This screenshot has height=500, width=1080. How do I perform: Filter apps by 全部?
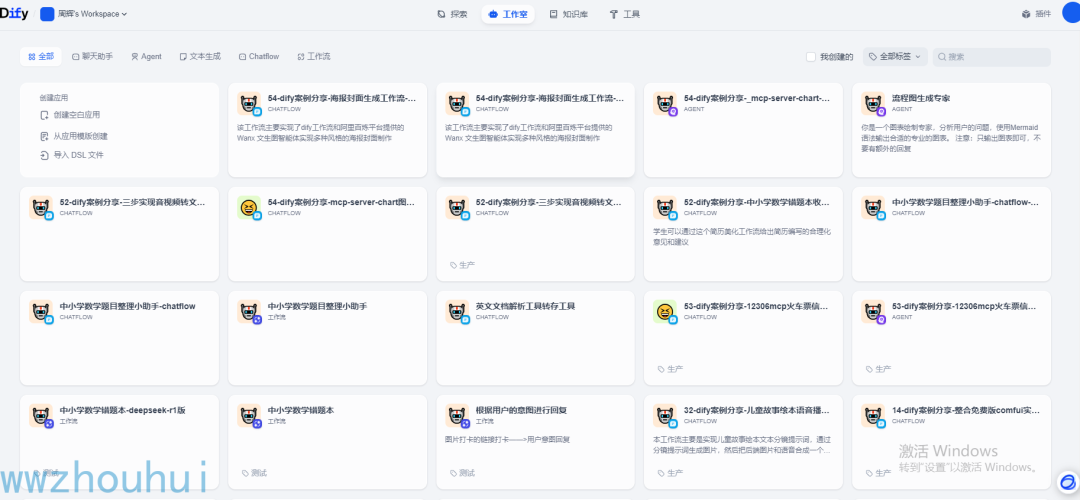pyautogui.click(x=41, y=56)
